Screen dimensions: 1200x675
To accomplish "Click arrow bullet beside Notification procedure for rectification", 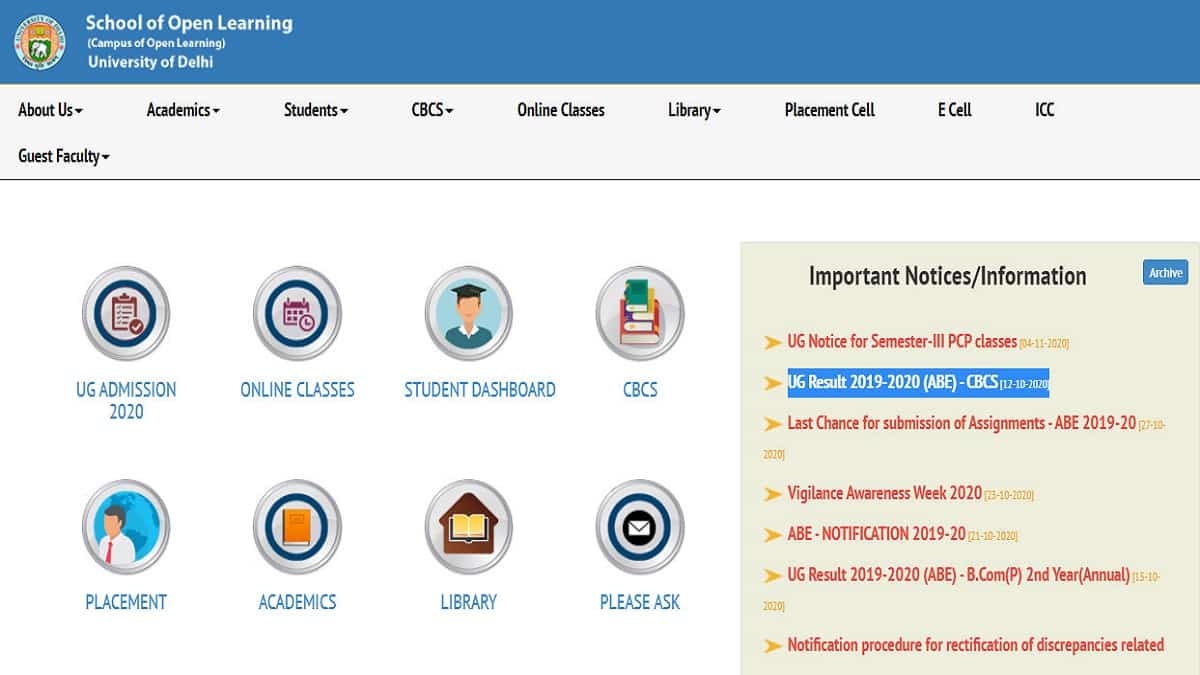I will [772, 646].
